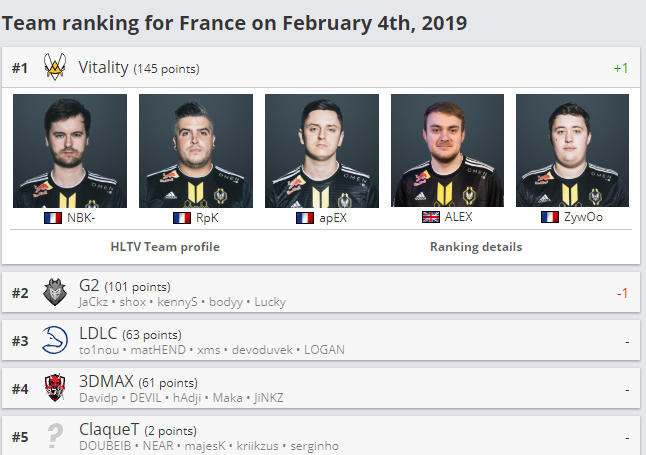Click ZywOo player name

click(x=583, y=217)
